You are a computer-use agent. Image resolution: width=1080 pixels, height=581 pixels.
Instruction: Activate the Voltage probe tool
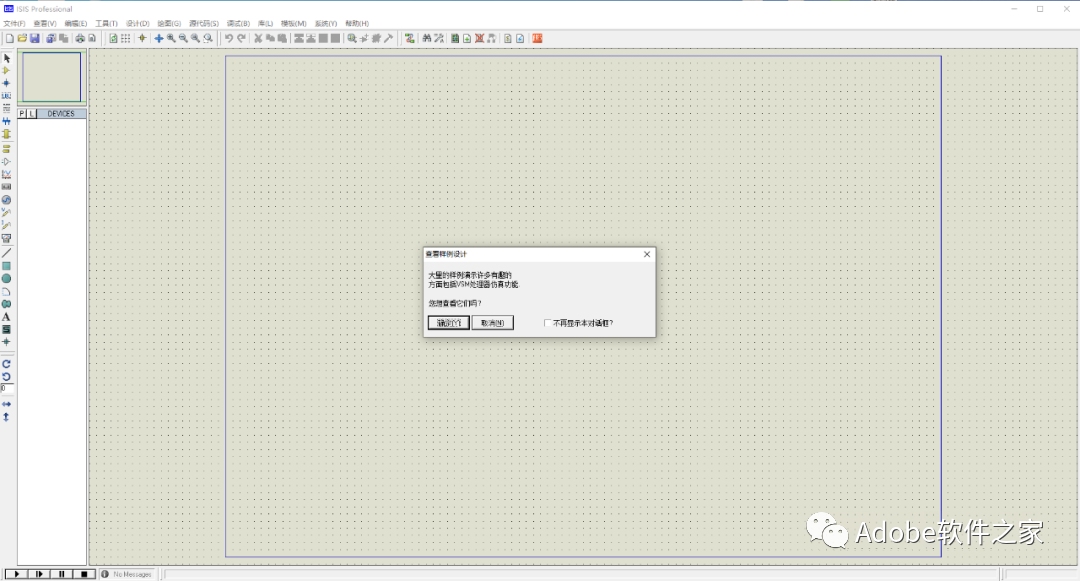click(6, 213)
